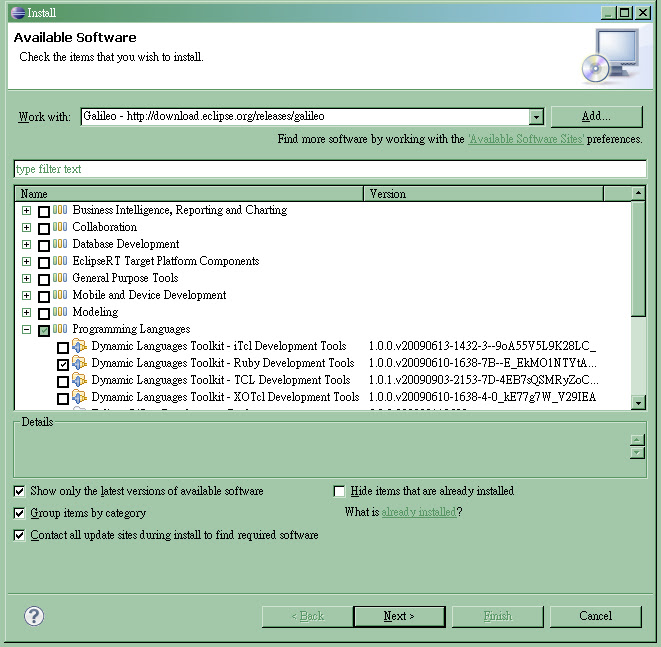This screenshot has height=647, width=661.
Task: Toggle Show only the latest versions checkbox
Action: [x=19, y=491]
